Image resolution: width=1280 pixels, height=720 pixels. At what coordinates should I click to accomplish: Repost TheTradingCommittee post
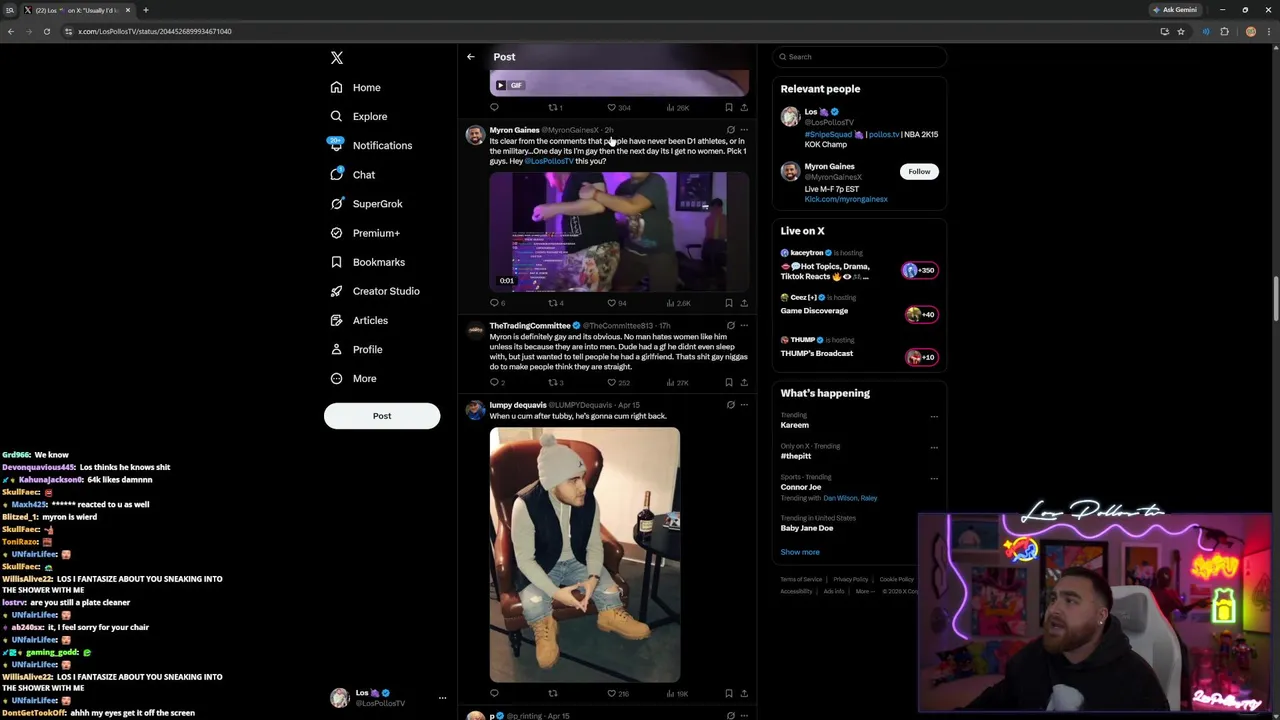pos(552,383)
